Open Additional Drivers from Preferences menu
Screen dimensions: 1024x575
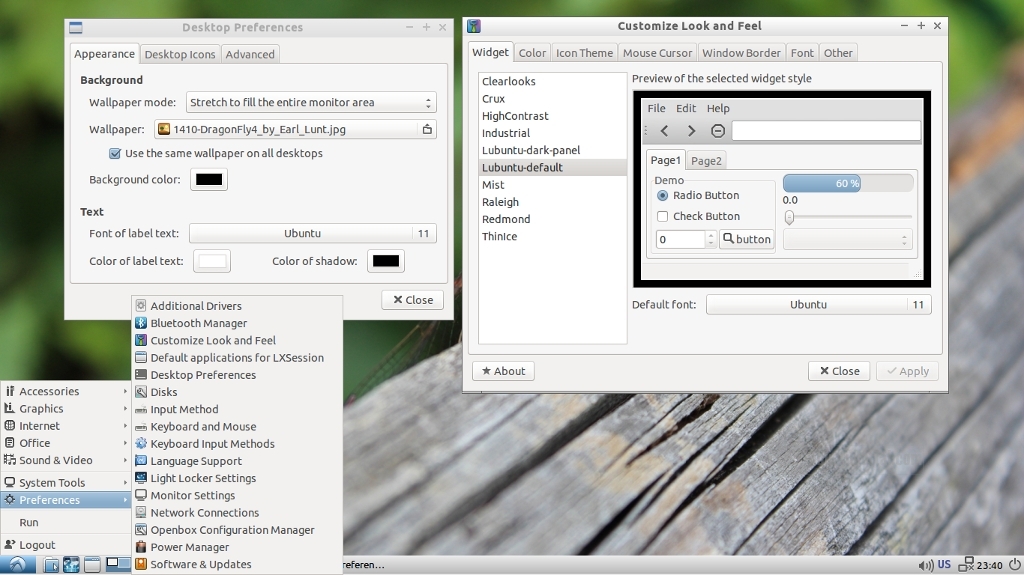pos(237,306)
